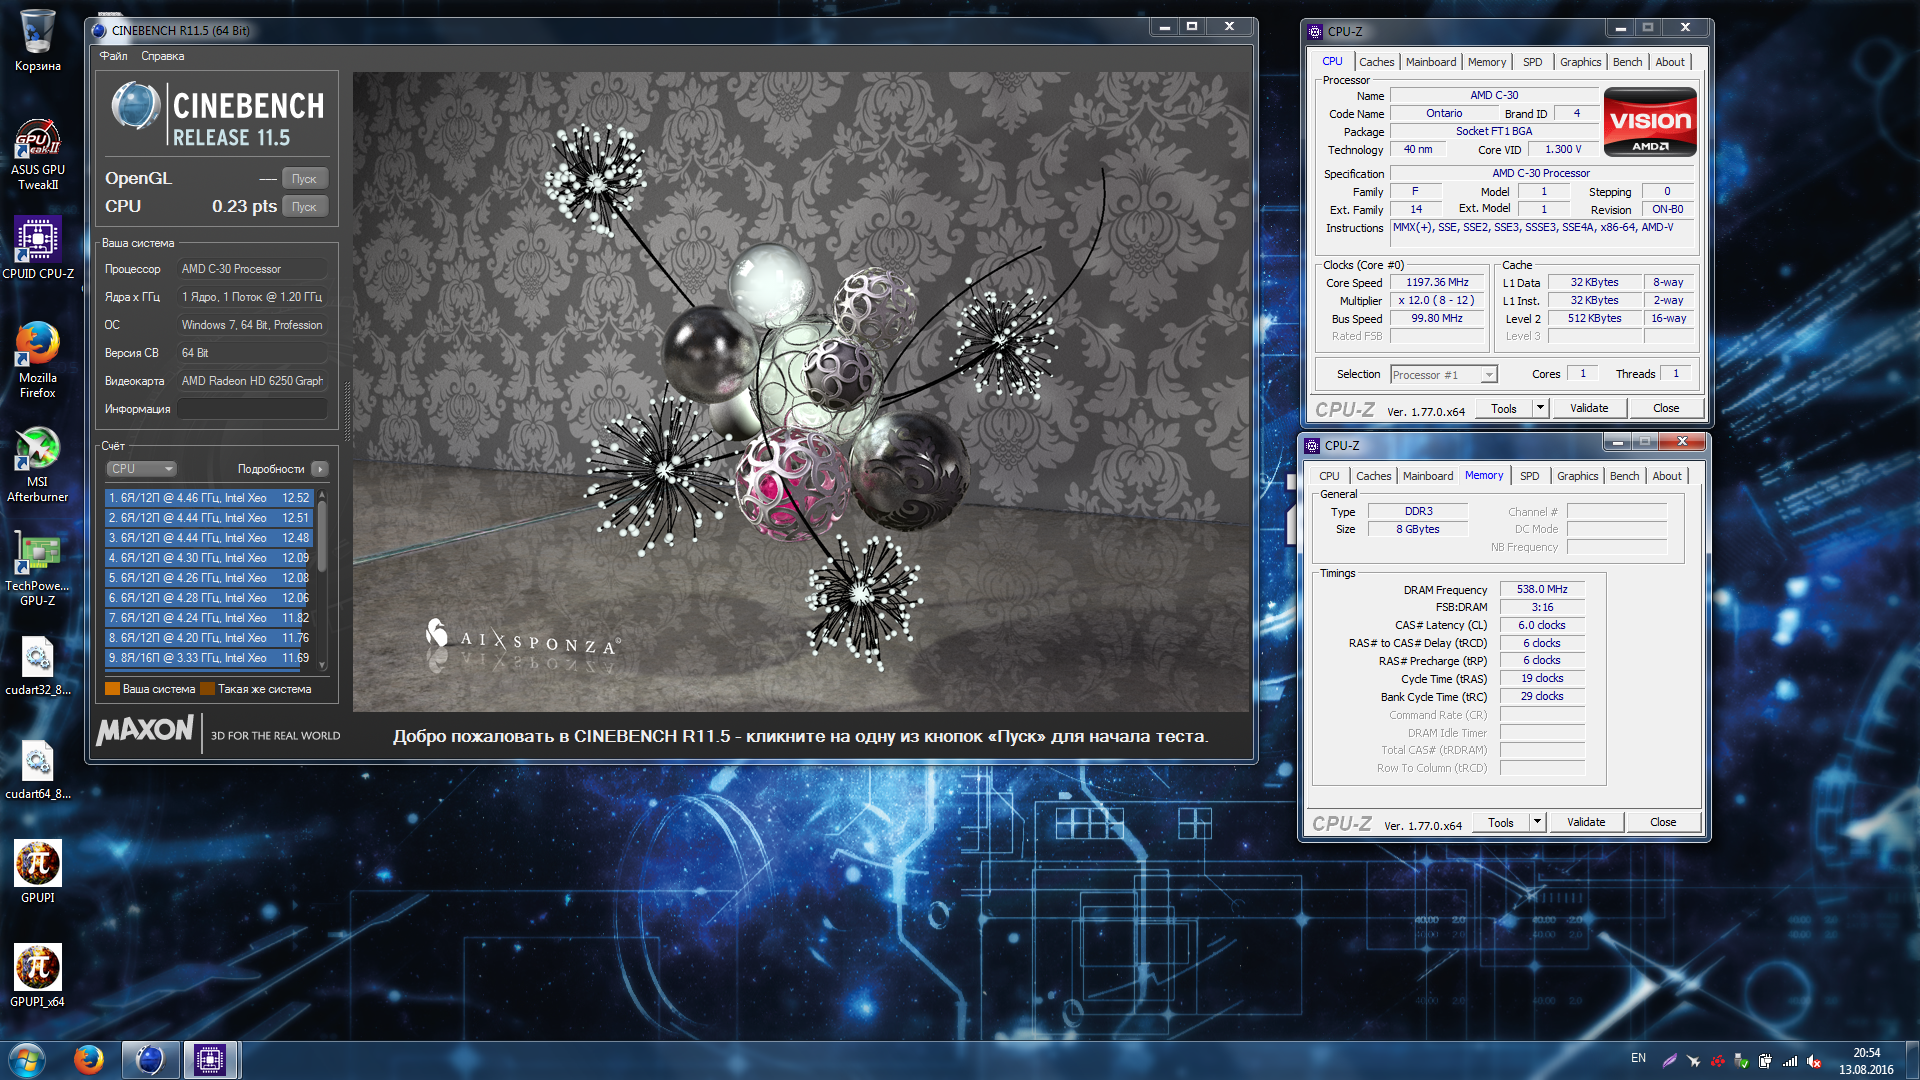Image resolution: width=1920 pixels, height=1080 pixels.
Task: Click EN language indicator in taskbar
Action: [x=1638, y=1058]
